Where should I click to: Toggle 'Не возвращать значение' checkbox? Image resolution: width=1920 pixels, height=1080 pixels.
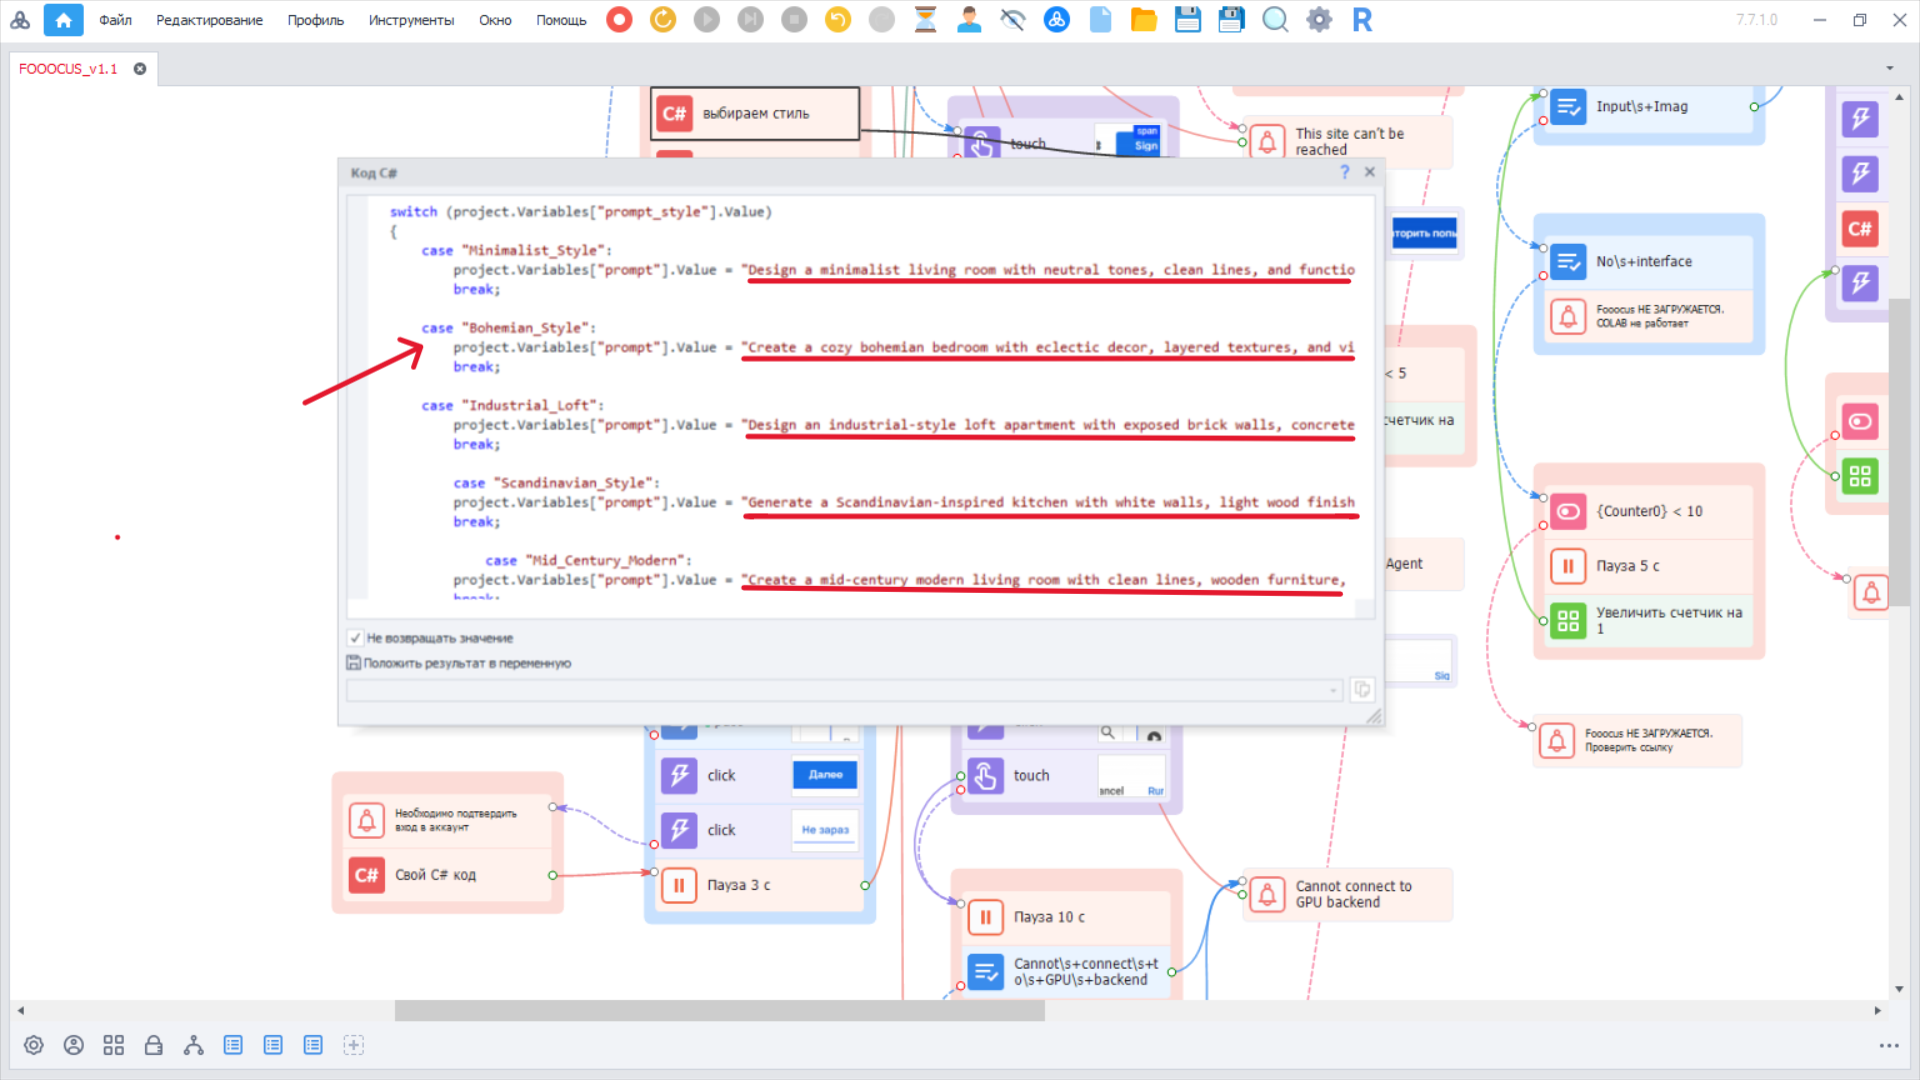(x=355, y=638)
